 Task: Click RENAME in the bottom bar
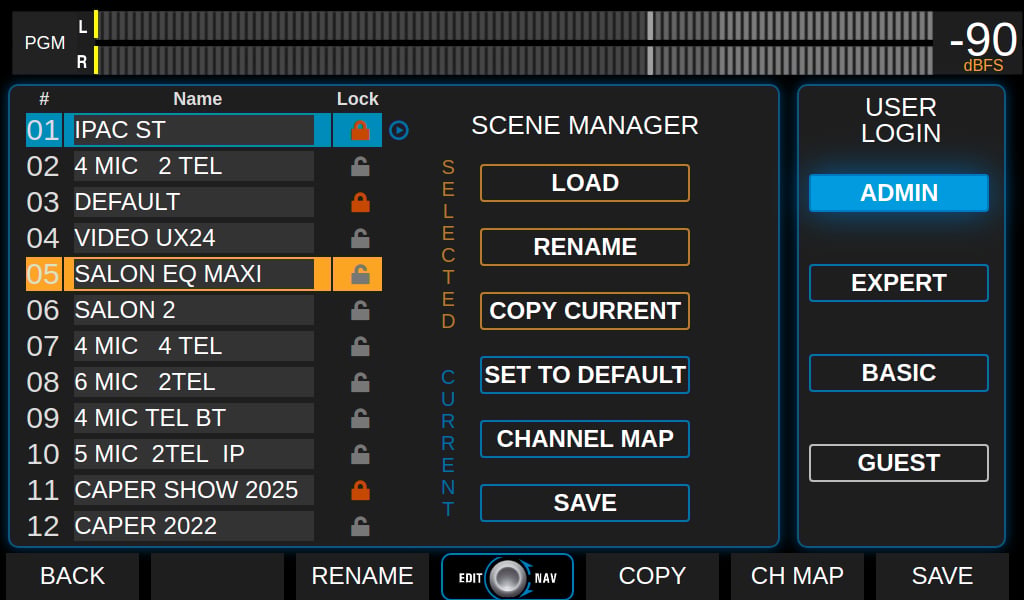362,576
